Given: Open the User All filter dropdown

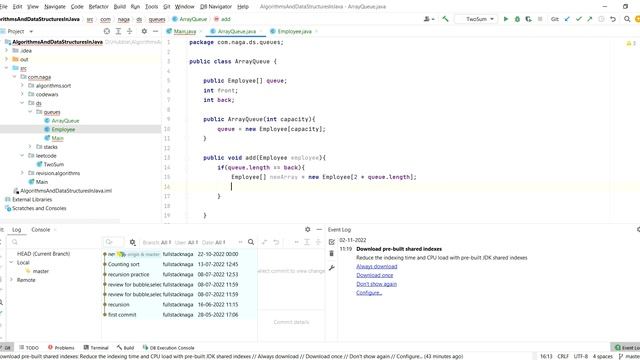Looking at the screenshot, I should coord(186,242).
